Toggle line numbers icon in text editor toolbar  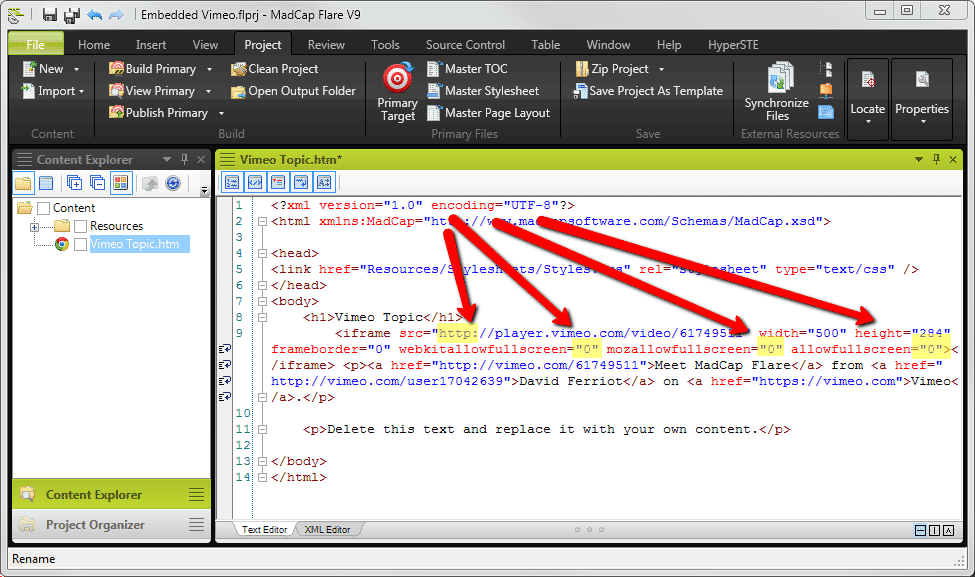(x=232, y=182)
